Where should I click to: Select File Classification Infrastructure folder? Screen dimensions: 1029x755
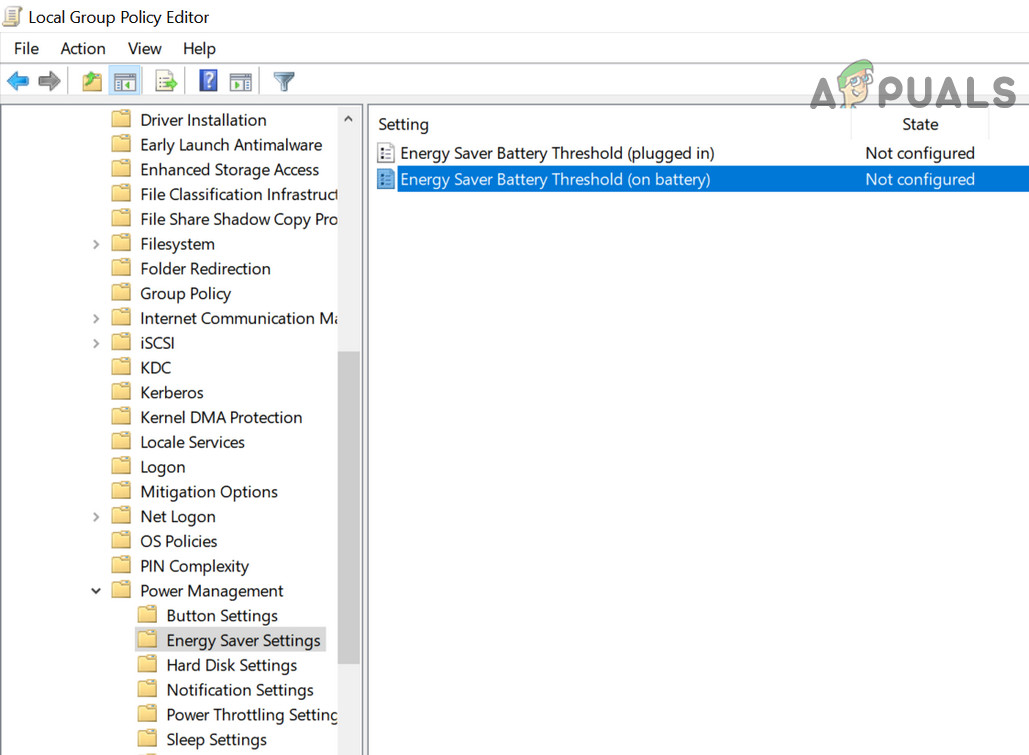coord(239,194)
